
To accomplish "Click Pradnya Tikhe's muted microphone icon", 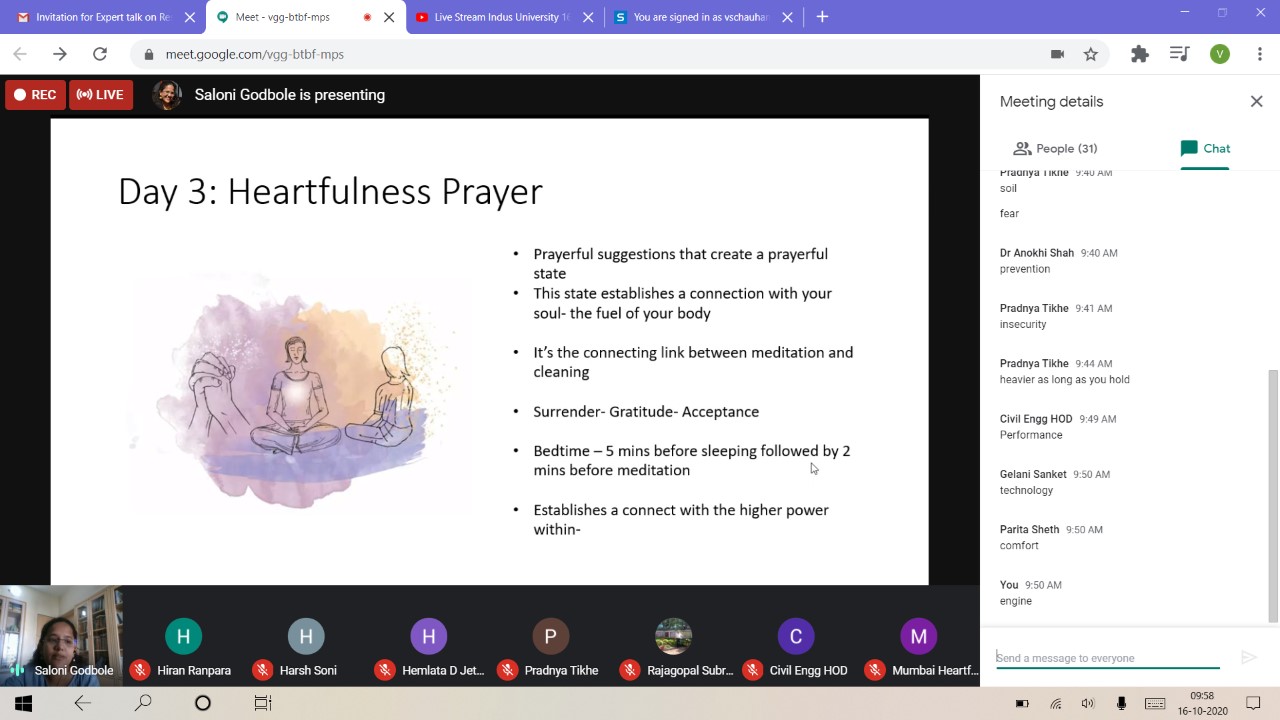I will (x=508, y=670).
